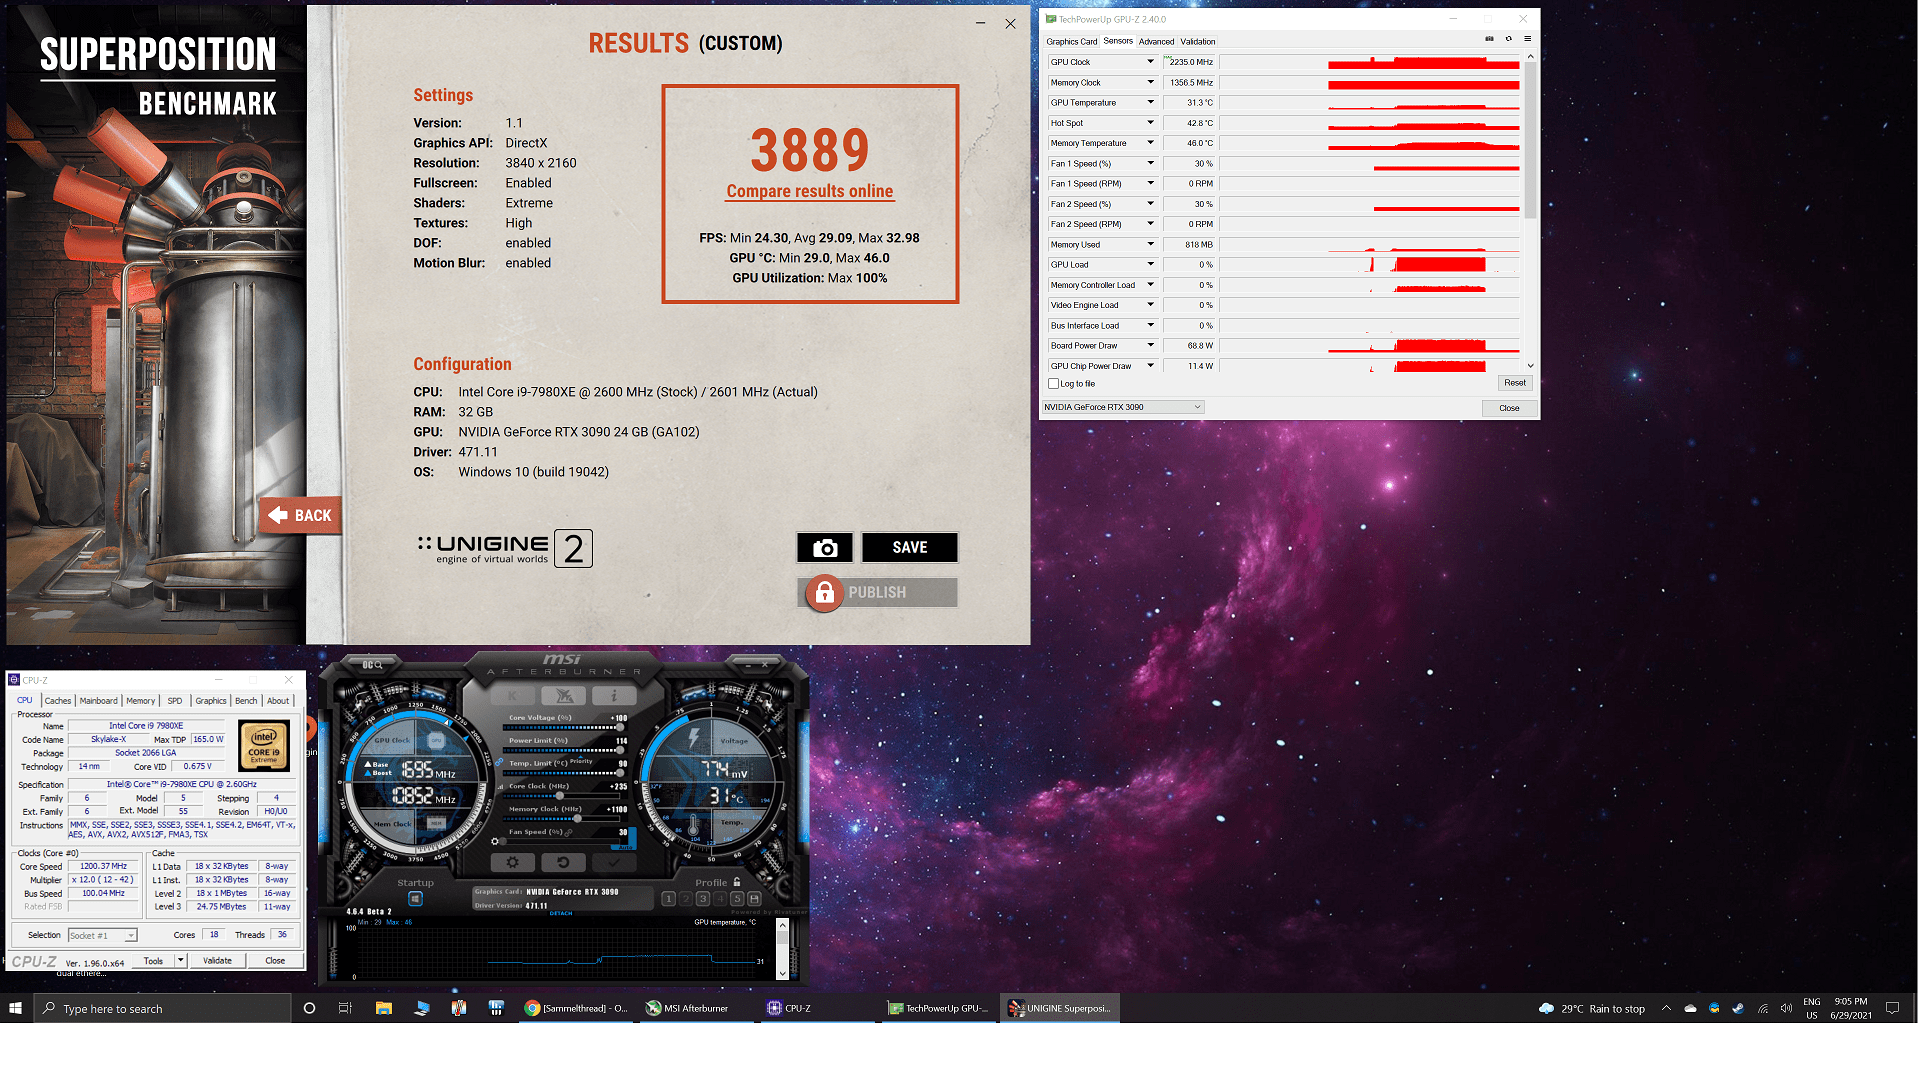
Task: Open the info button in Afterburner
Action: (x=614, y=696)
